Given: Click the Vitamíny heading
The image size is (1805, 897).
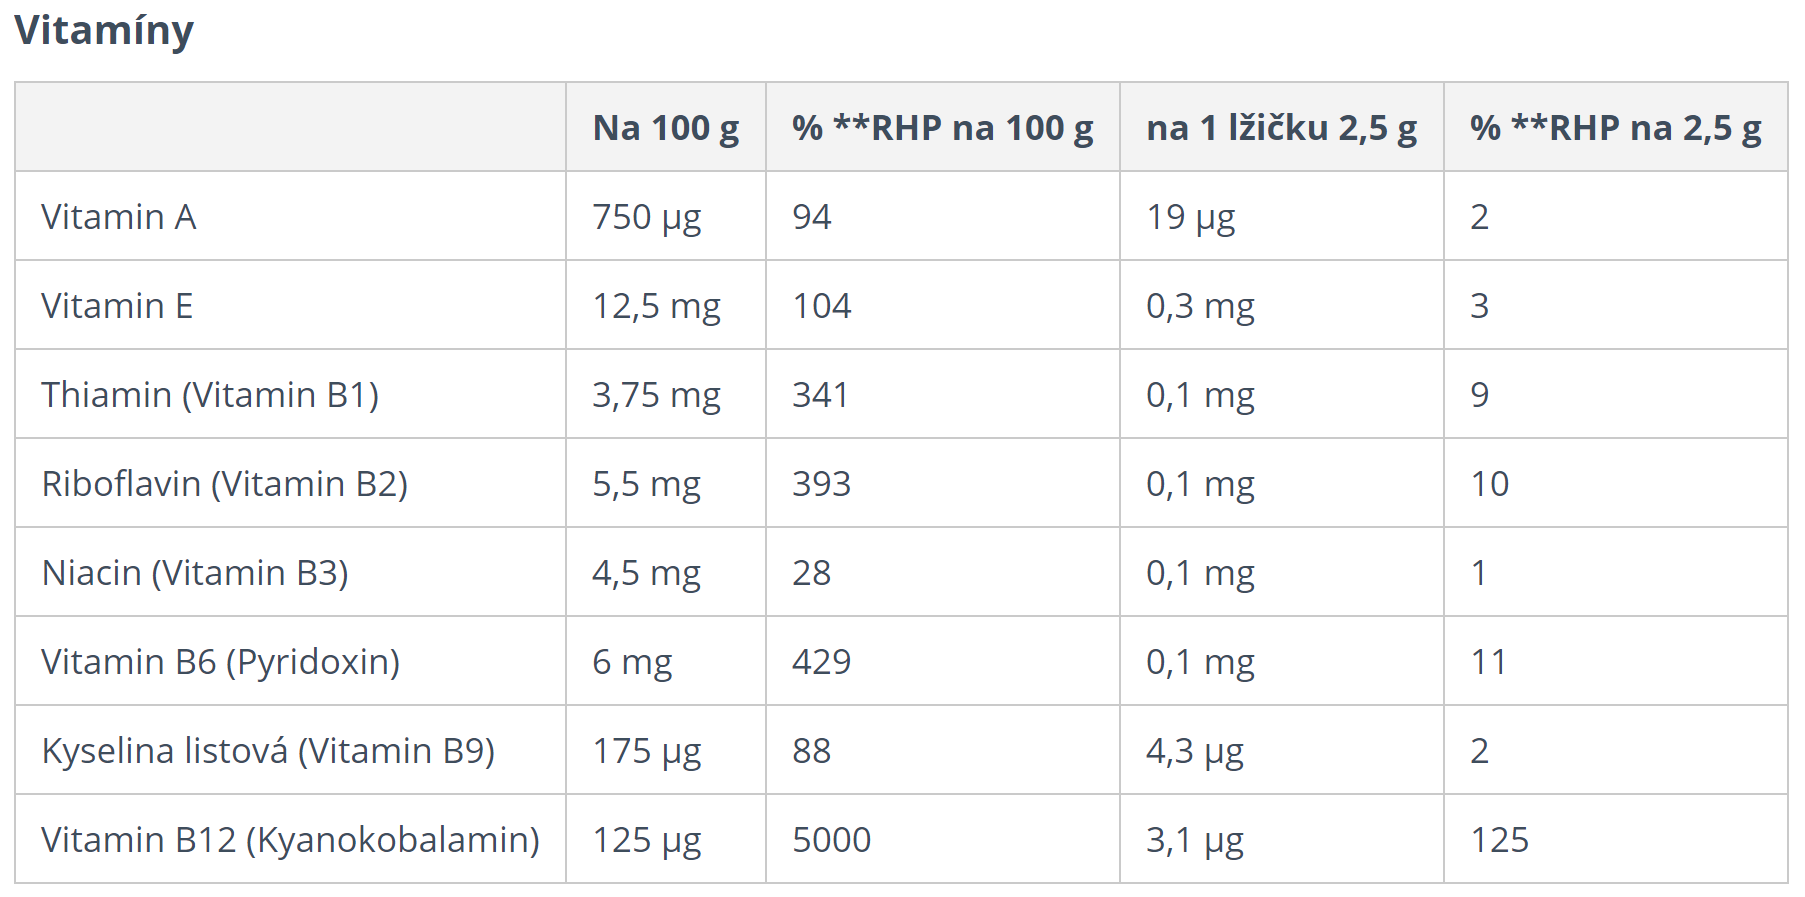Looking at the screenshot, I should coord(104,30).
